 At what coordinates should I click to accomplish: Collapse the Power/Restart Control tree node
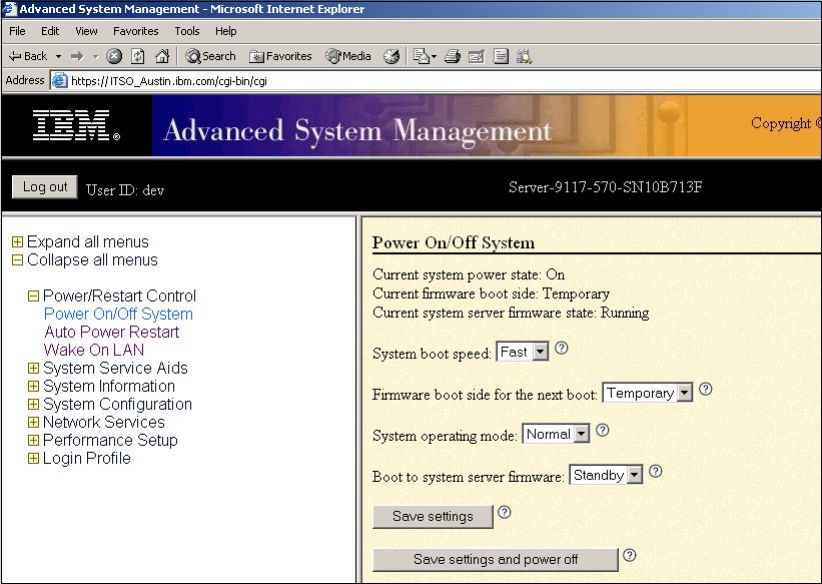33,296
